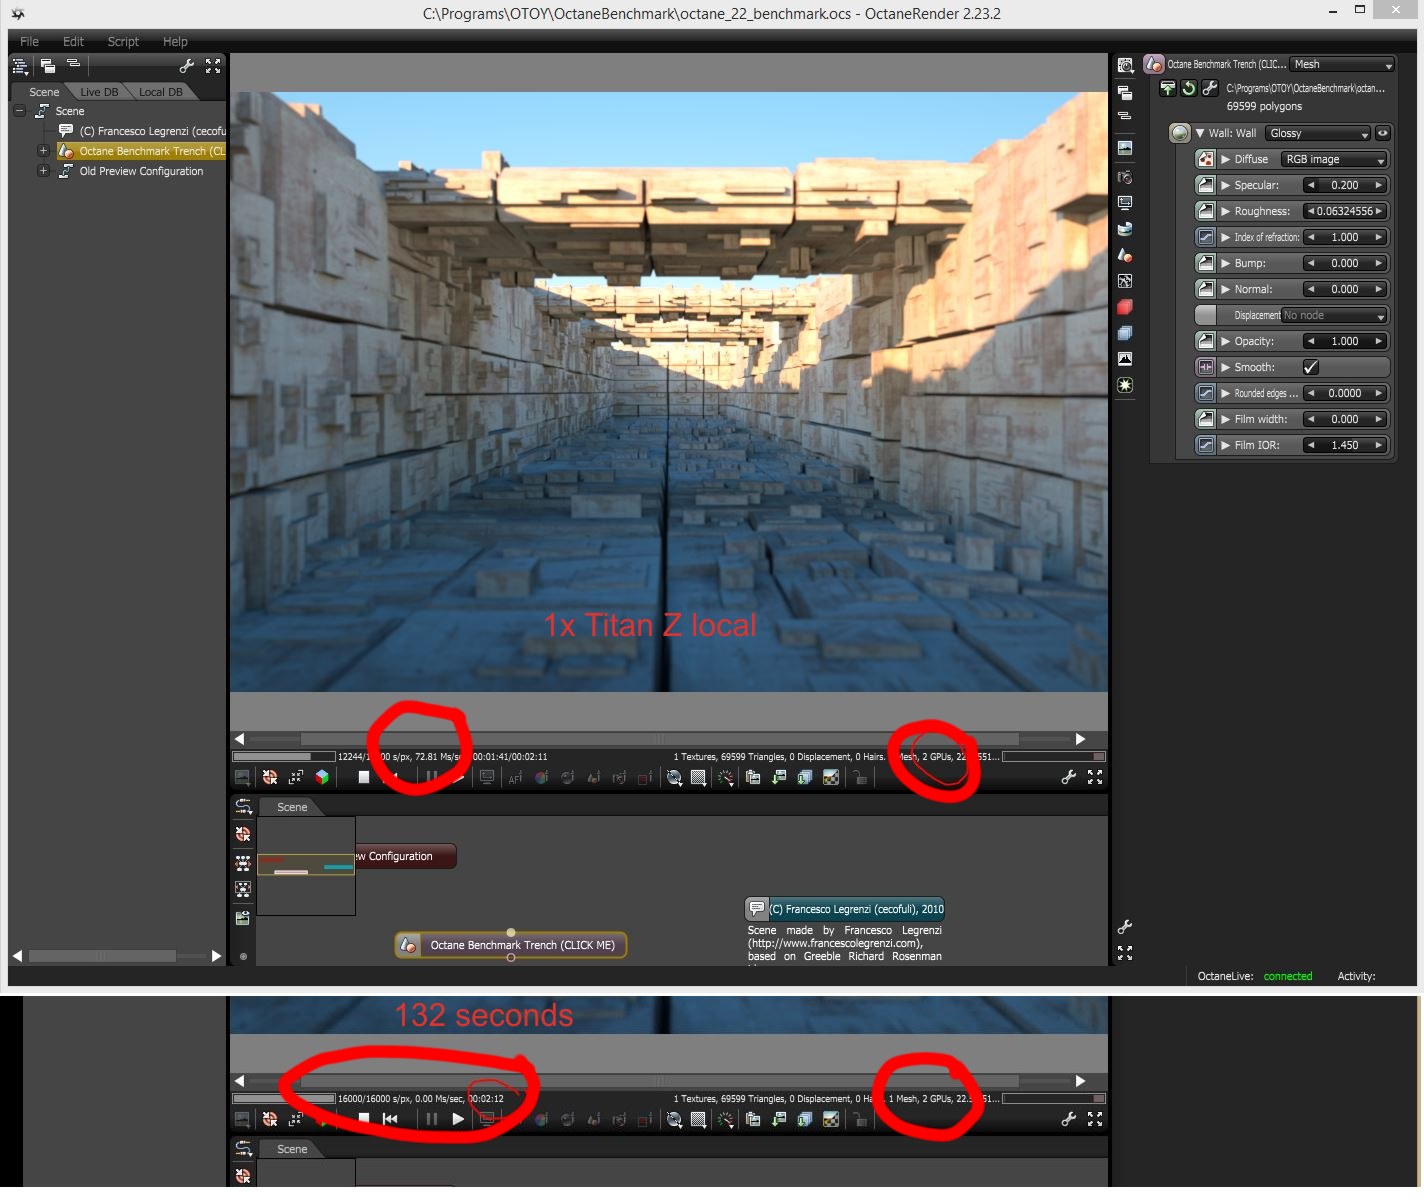1424x1200 pixels.
Task: Stop the render in the main window toolbar
Action: [363, 777]
